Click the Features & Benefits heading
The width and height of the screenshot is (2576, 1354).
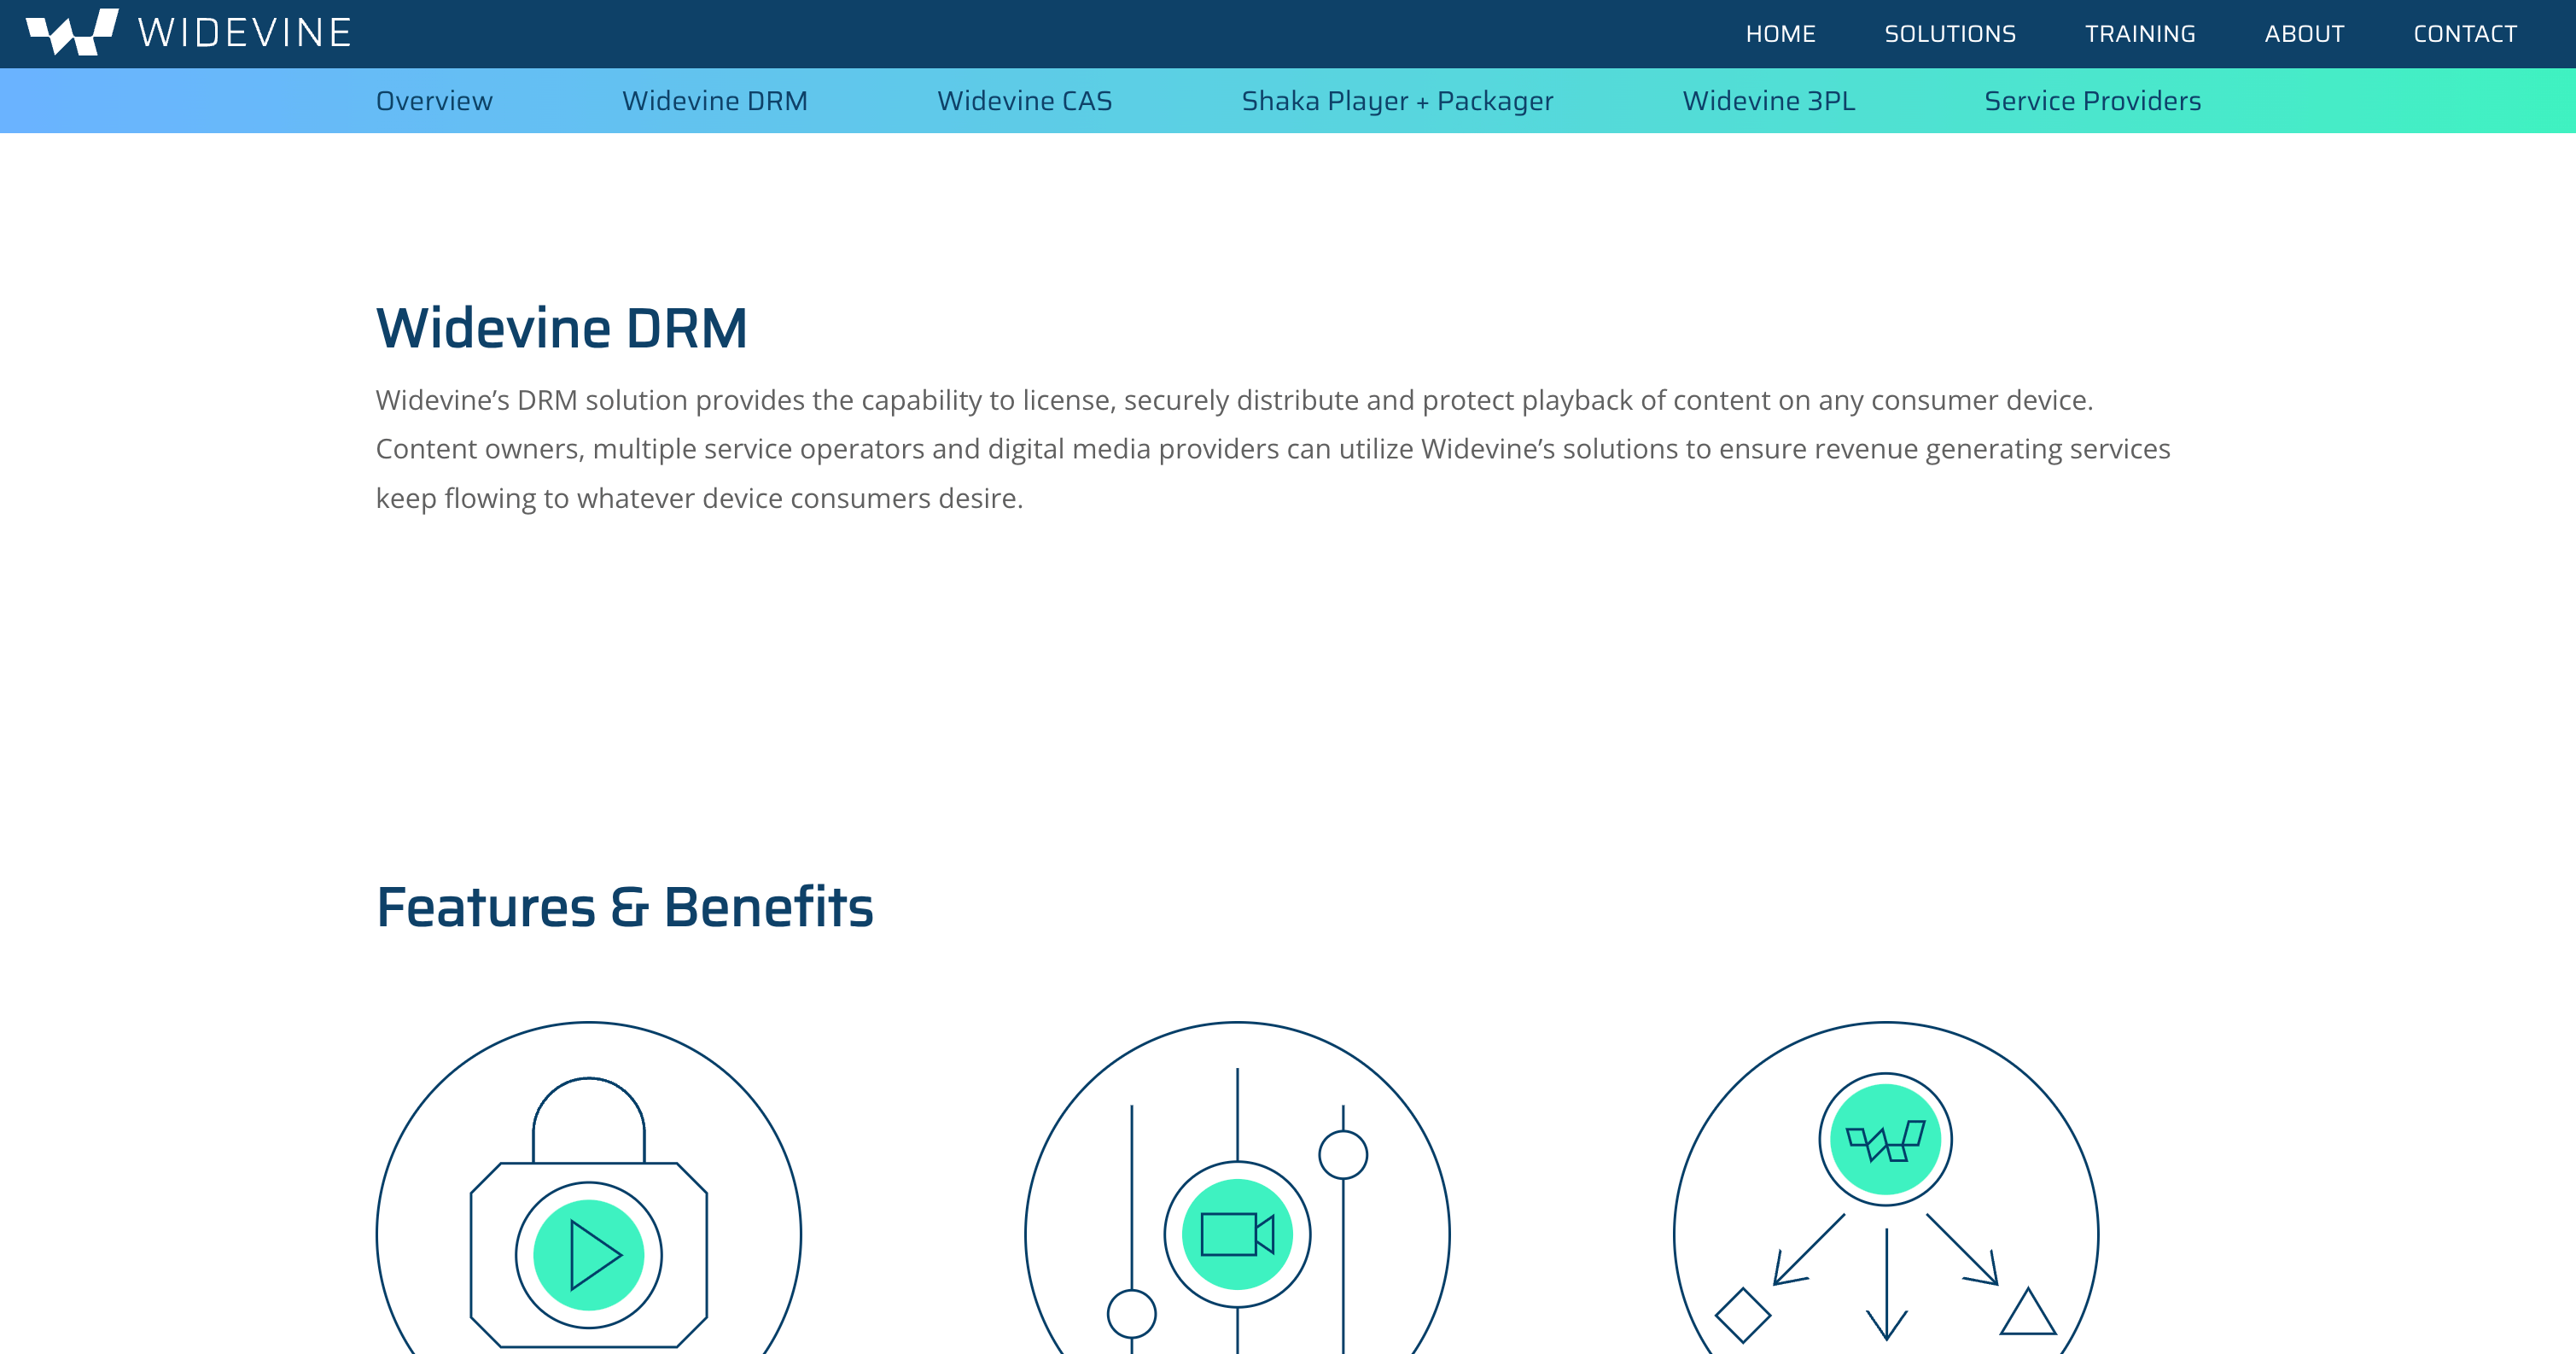pyautogui.click(x=625, y=907)
